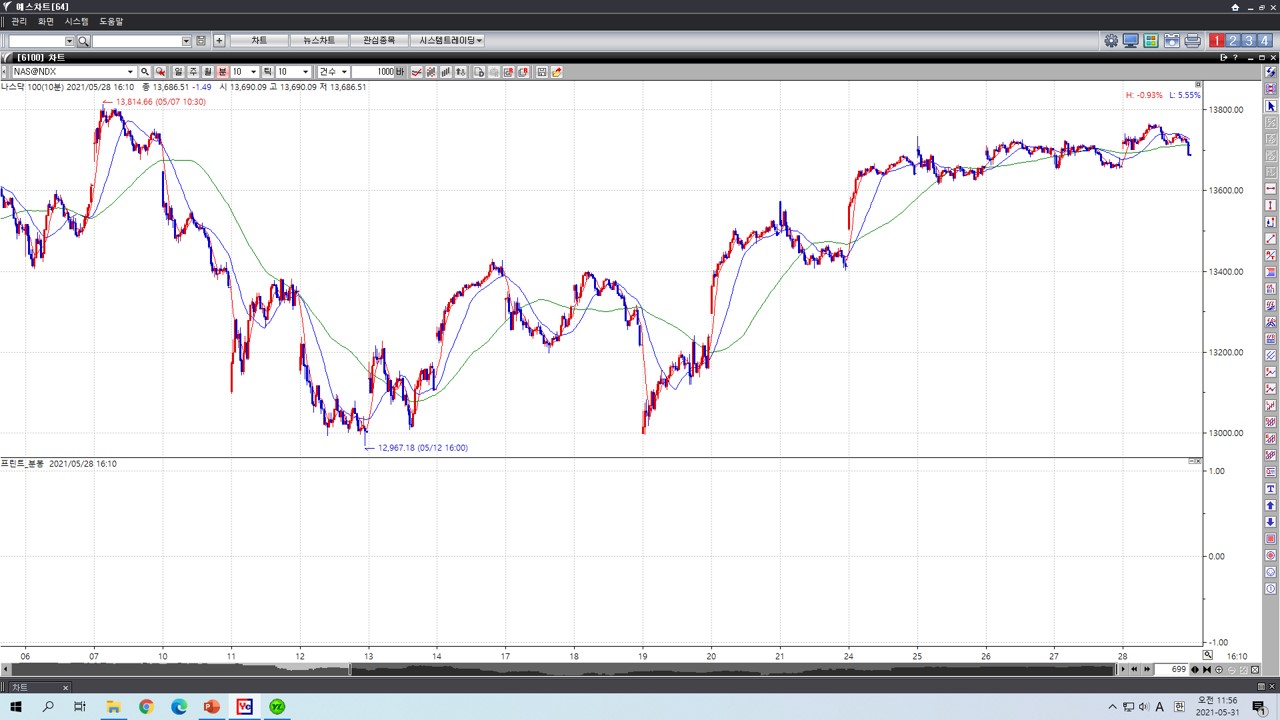Open the 화면 menu
The height and width of the screenshot is (720, 1280).
click(46, 21)
